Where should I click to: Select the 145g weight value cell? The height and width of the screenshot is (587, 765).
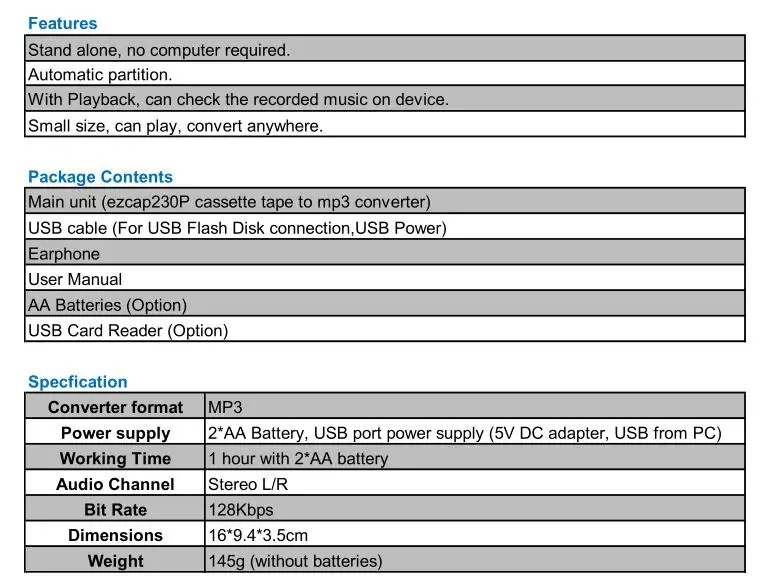pyautogui.click(x=475, y=560)
